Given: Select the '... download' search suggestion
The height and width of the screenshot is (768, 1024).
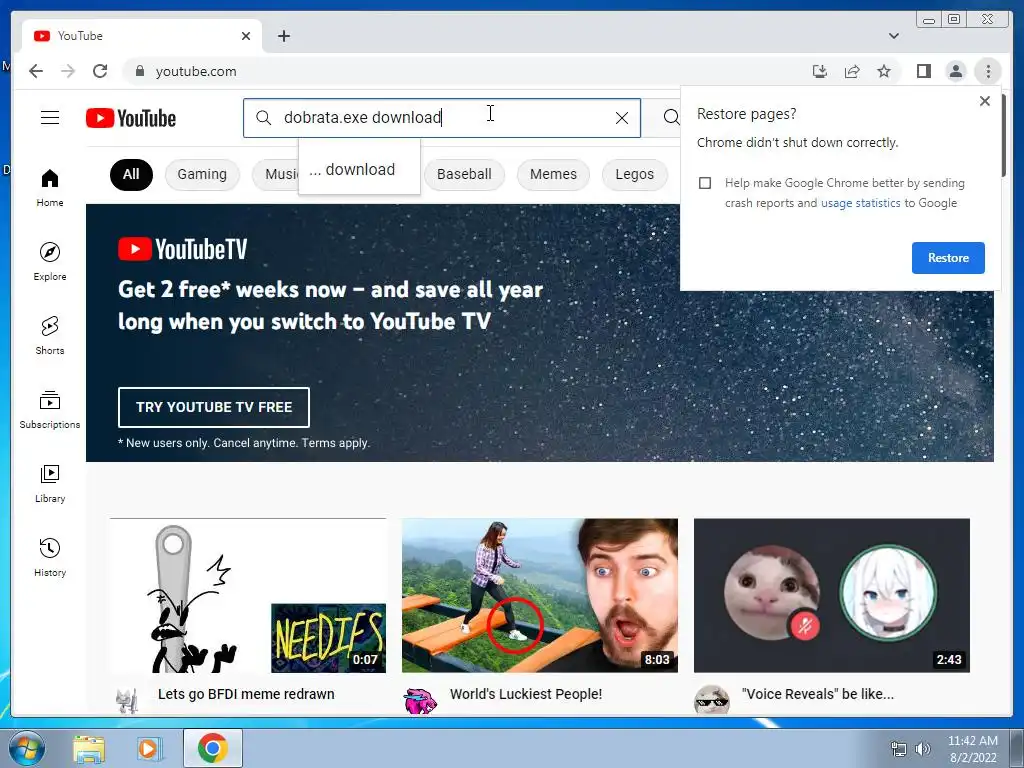Looking at the screenshot, I should pos(360,170).
